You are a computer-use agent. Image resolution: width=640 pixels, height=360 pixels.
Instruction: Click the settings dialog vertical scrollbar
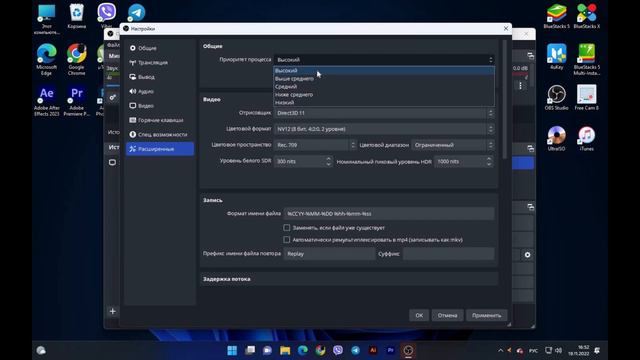504,99
